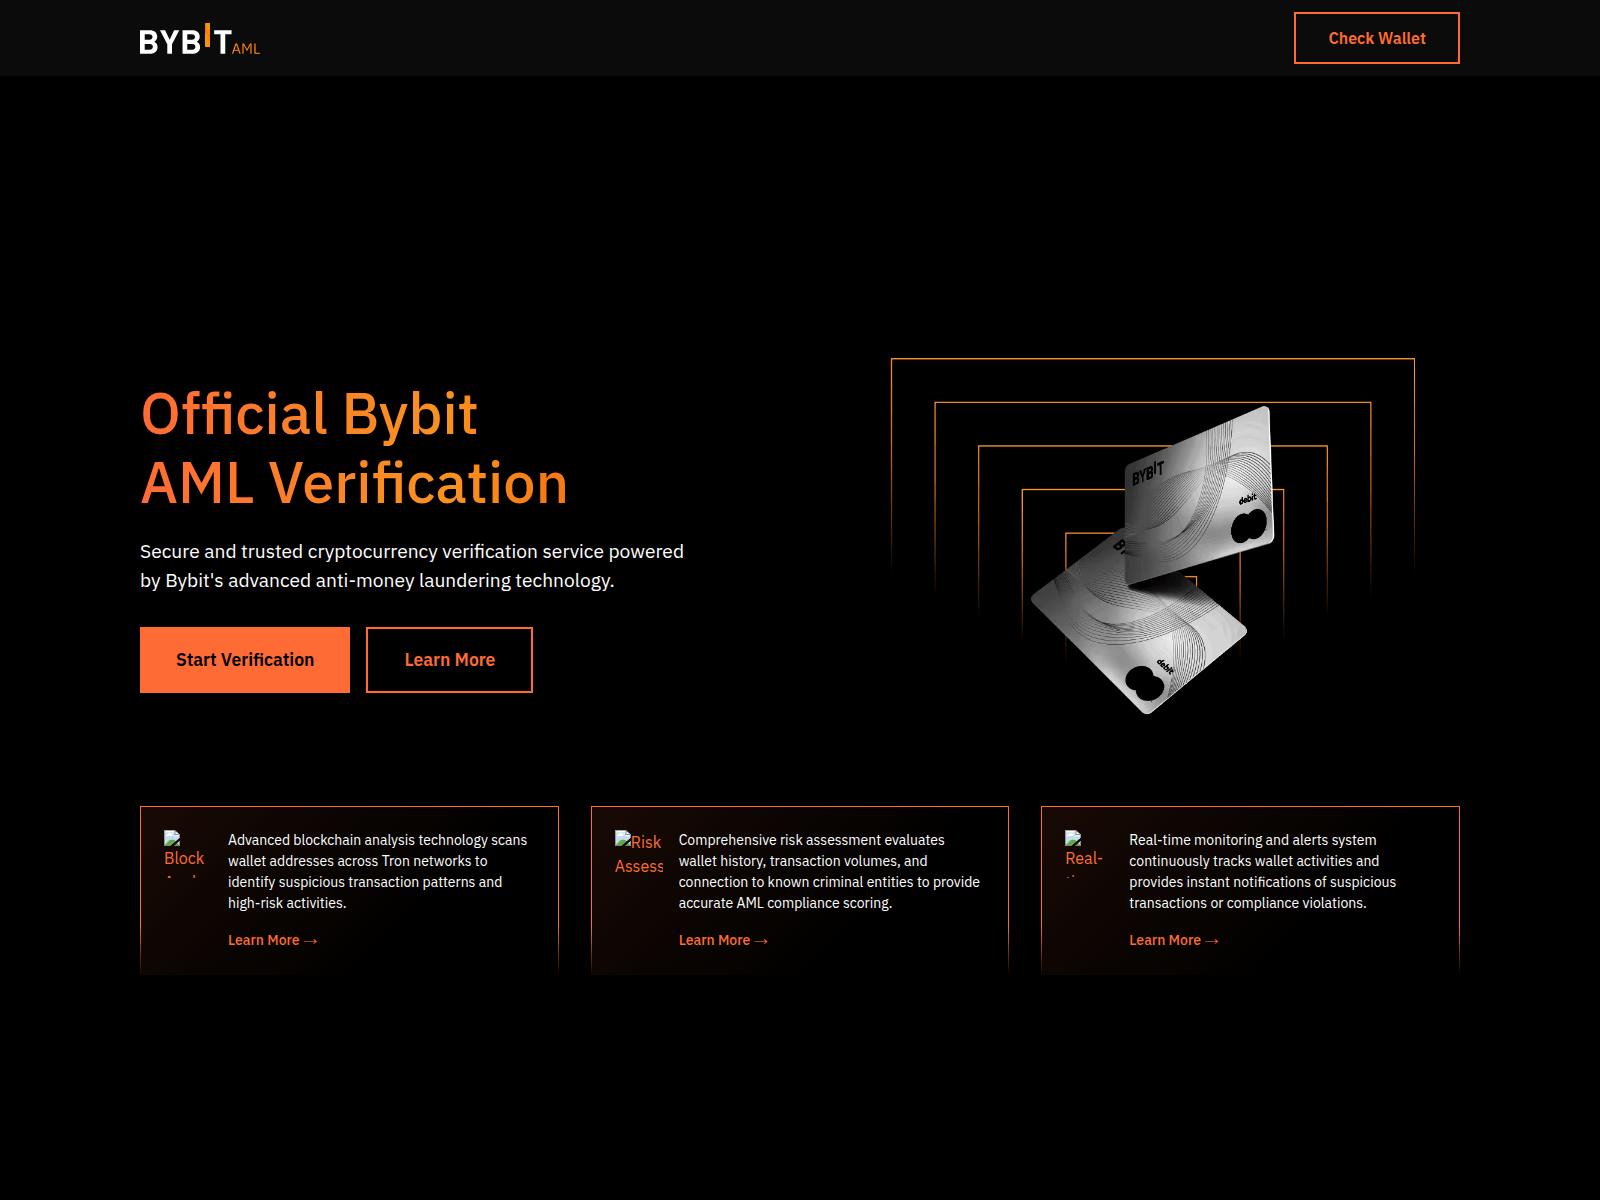Click the upper Bybit debit card image
The width and height of the screenshot is (1600, 1200).
pyautogui.click(x=1199, y=494)
